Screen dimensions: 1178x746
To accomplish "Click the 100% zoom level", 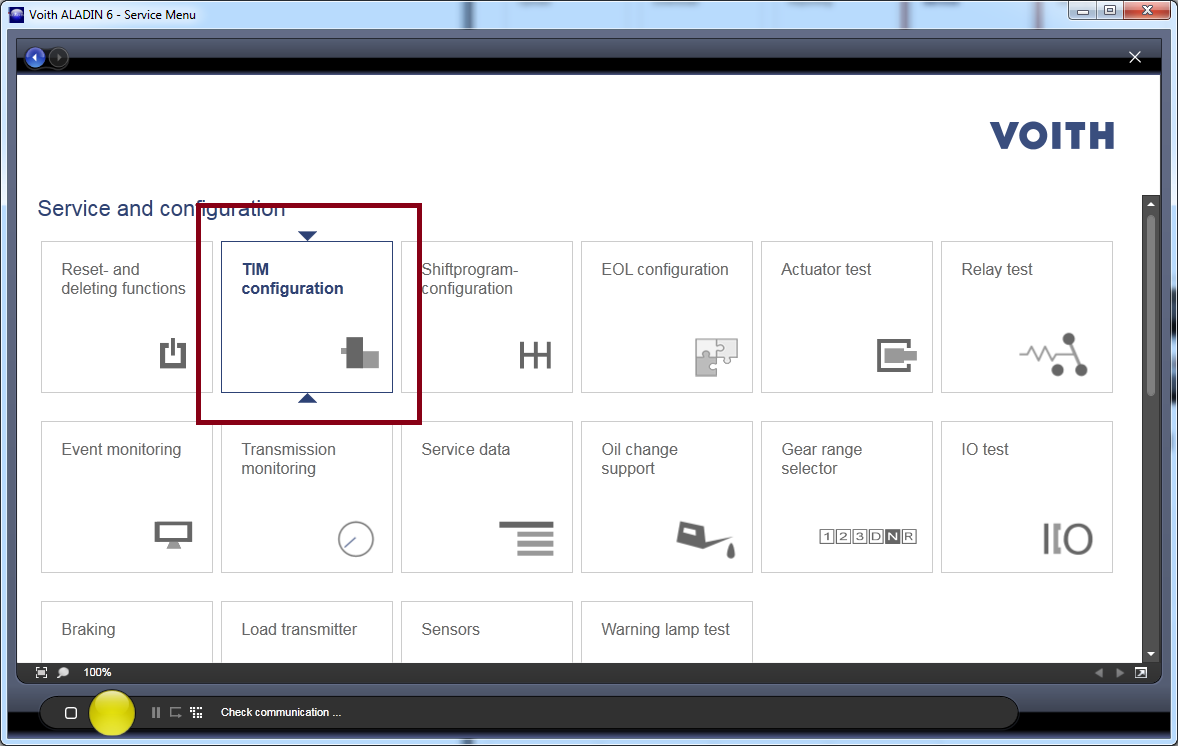I will click(x=97, y=672).
